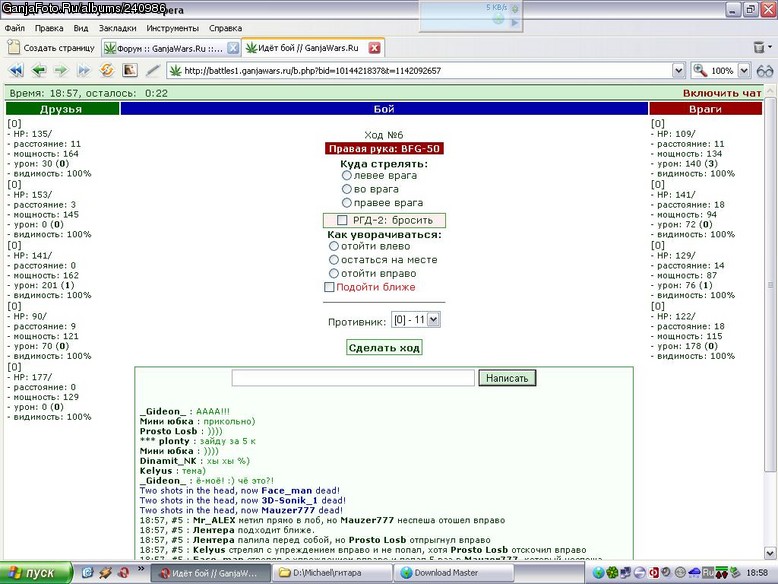The image size is (778, 584).
Task: Click the glasses fit-to-width icon
Action: [x=765, y=71]
